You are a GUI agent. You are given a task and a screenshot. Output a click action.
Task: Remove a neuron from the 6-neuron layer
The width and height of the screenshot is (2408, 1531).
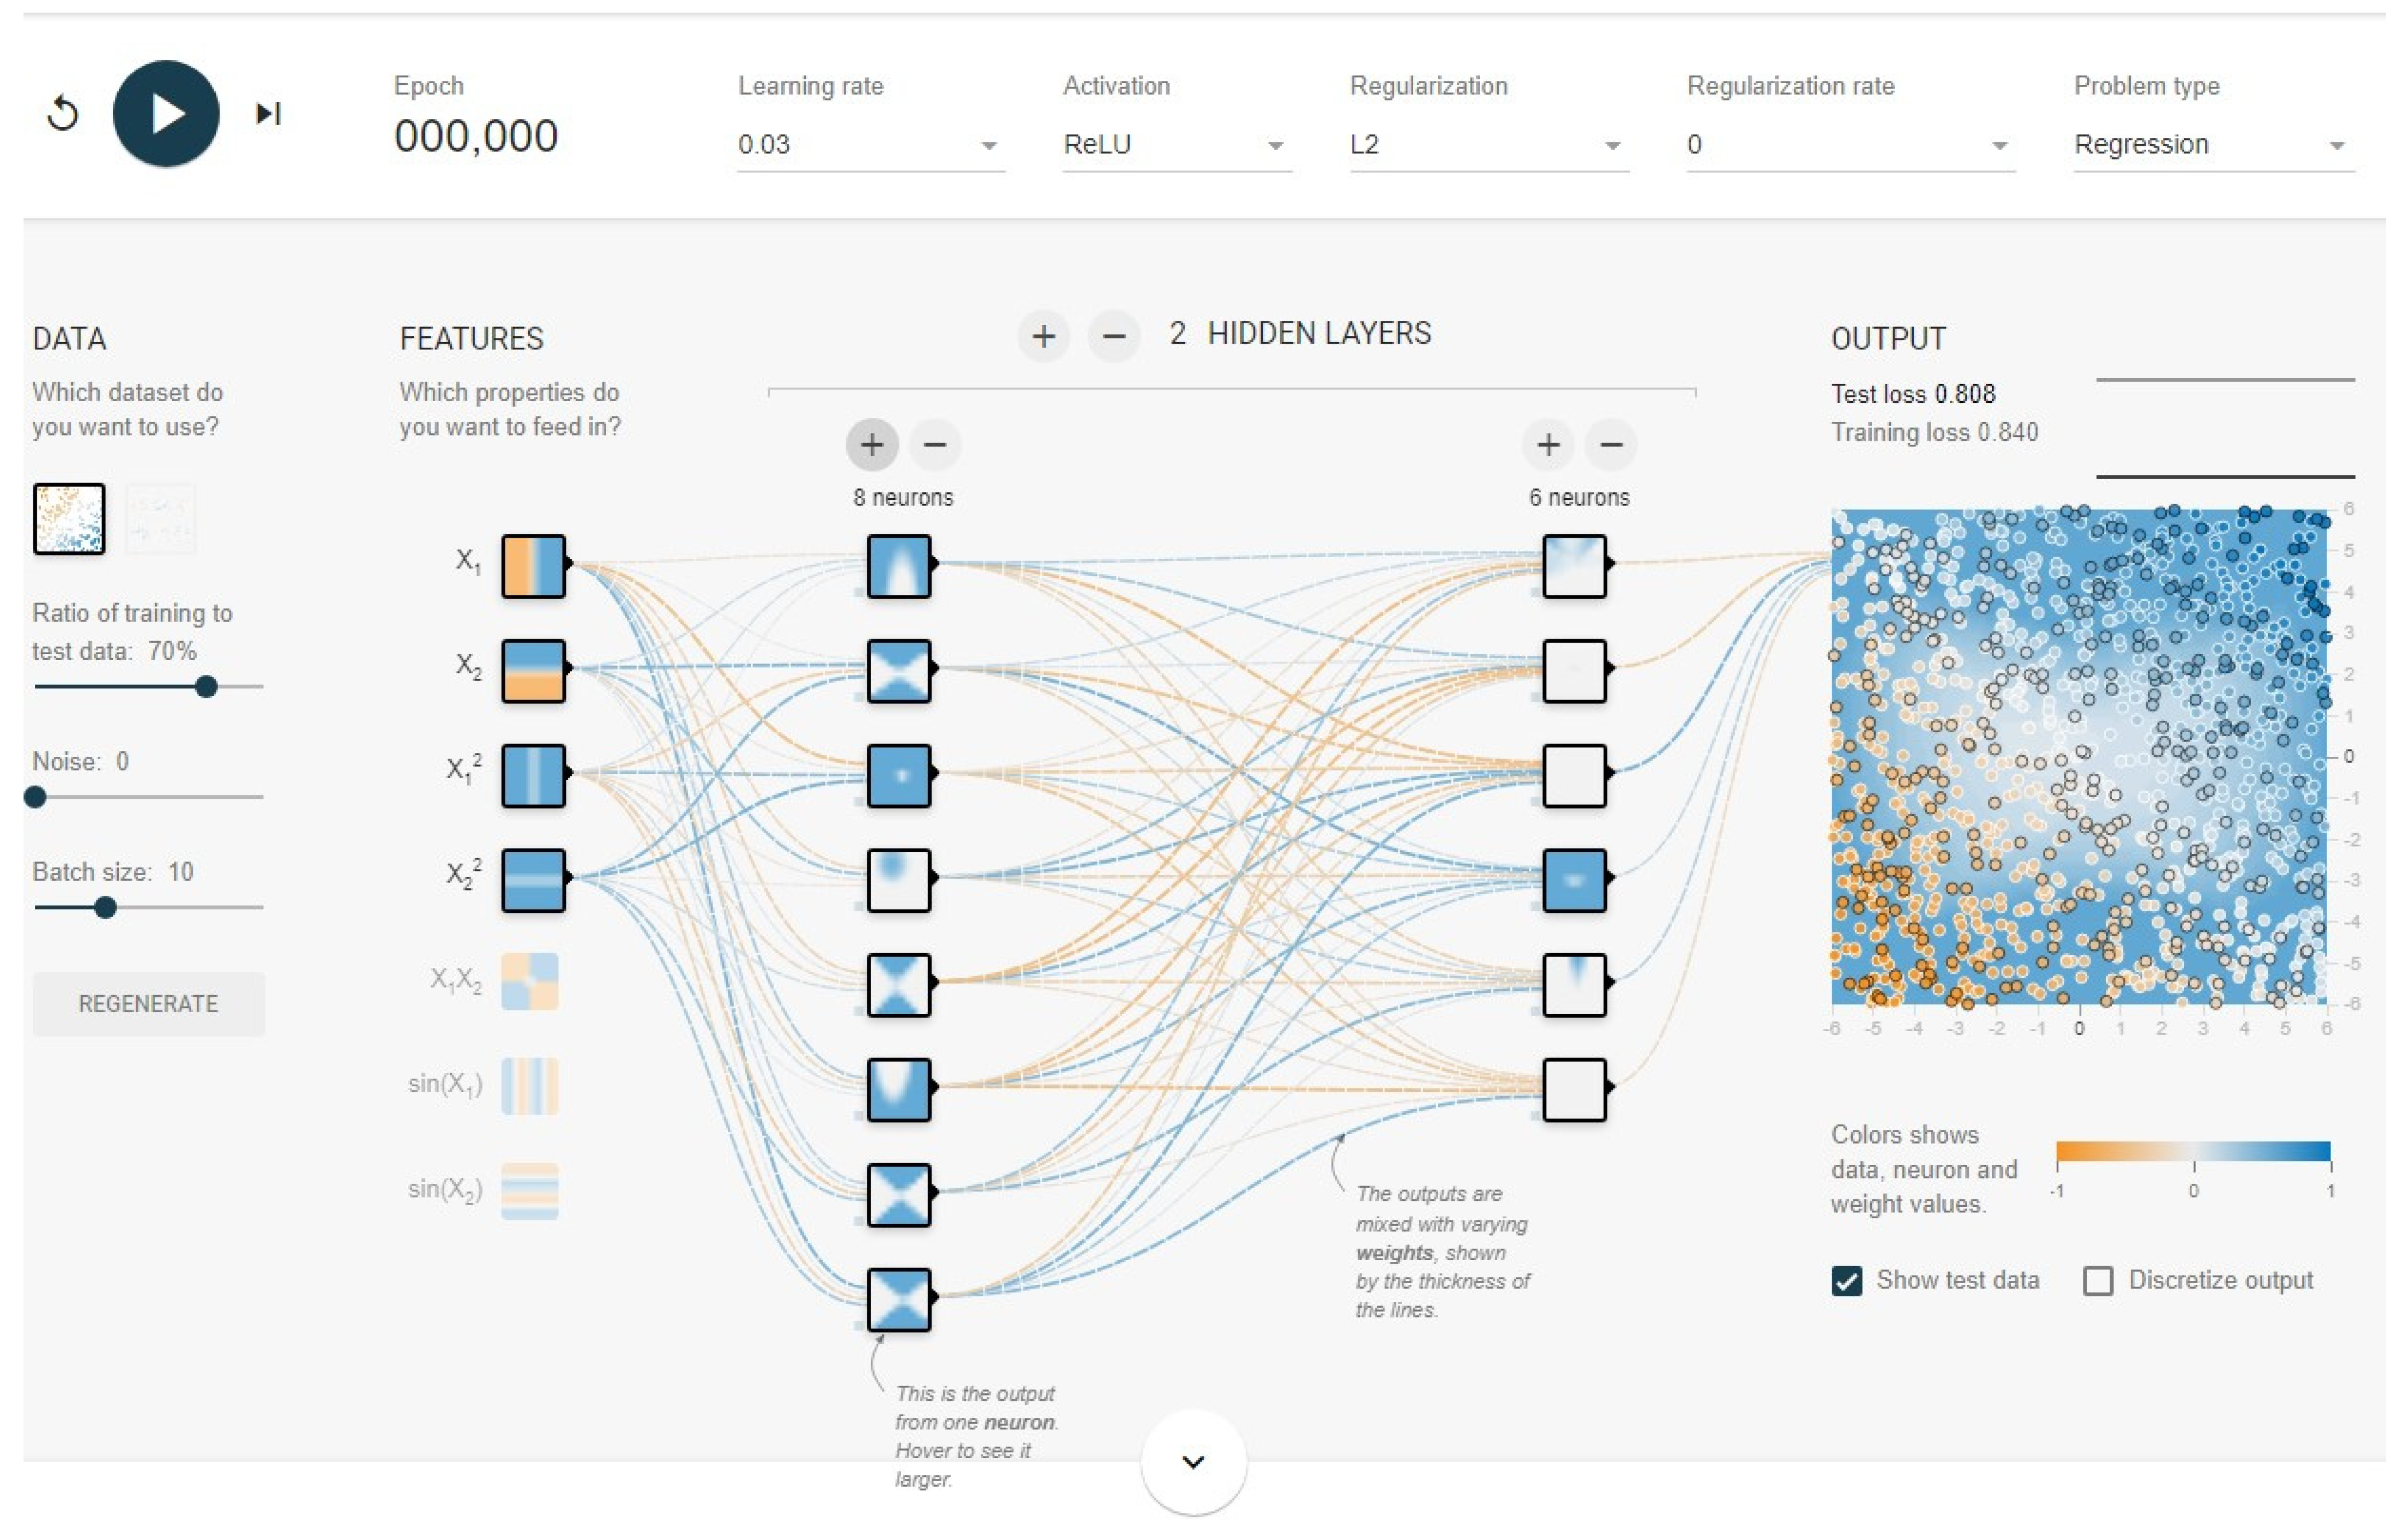click(1611, 444)
